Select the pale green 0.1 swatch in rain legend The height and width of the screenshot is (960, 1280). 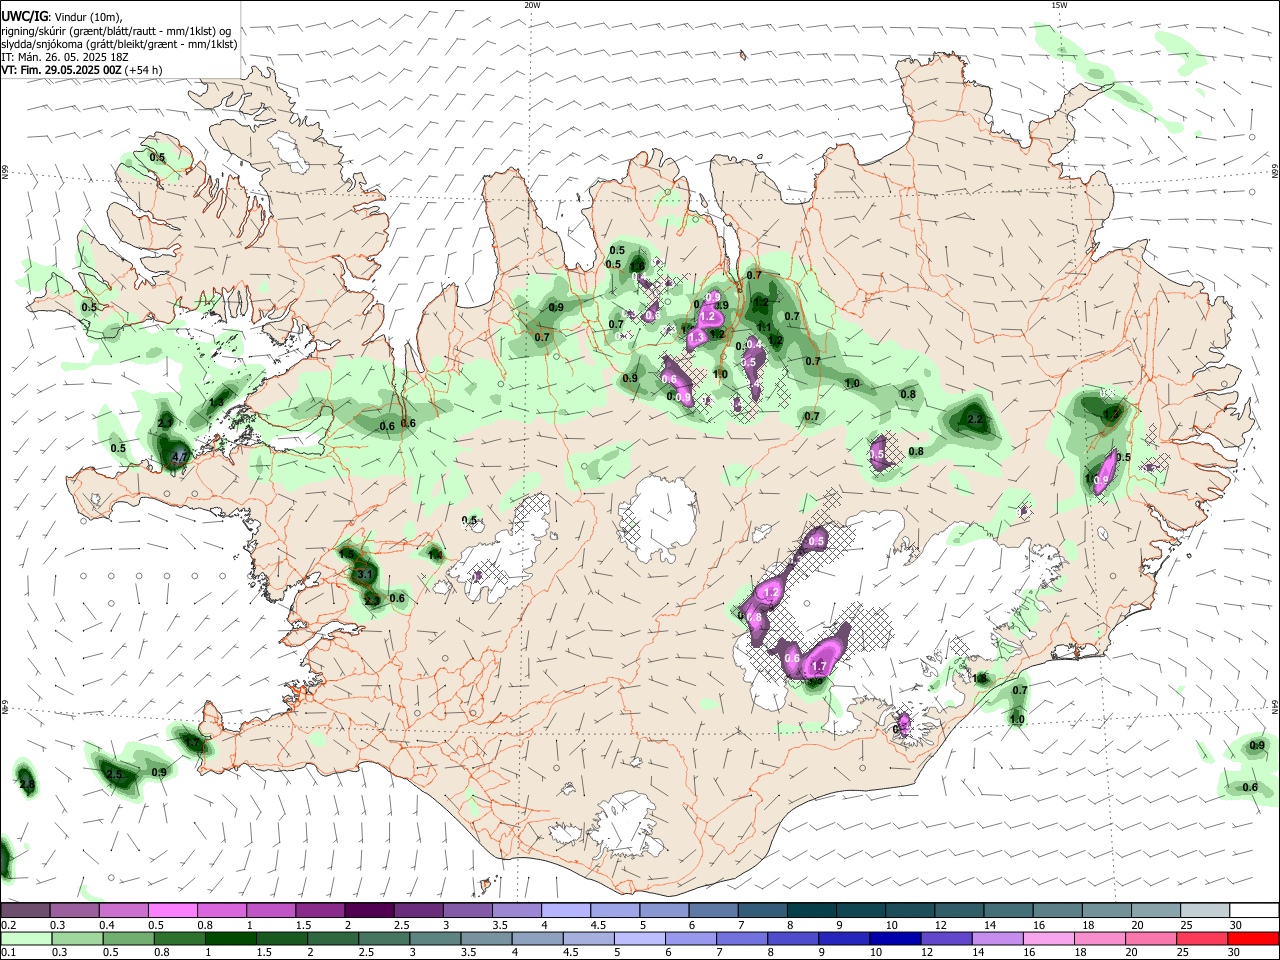point(25,938)
